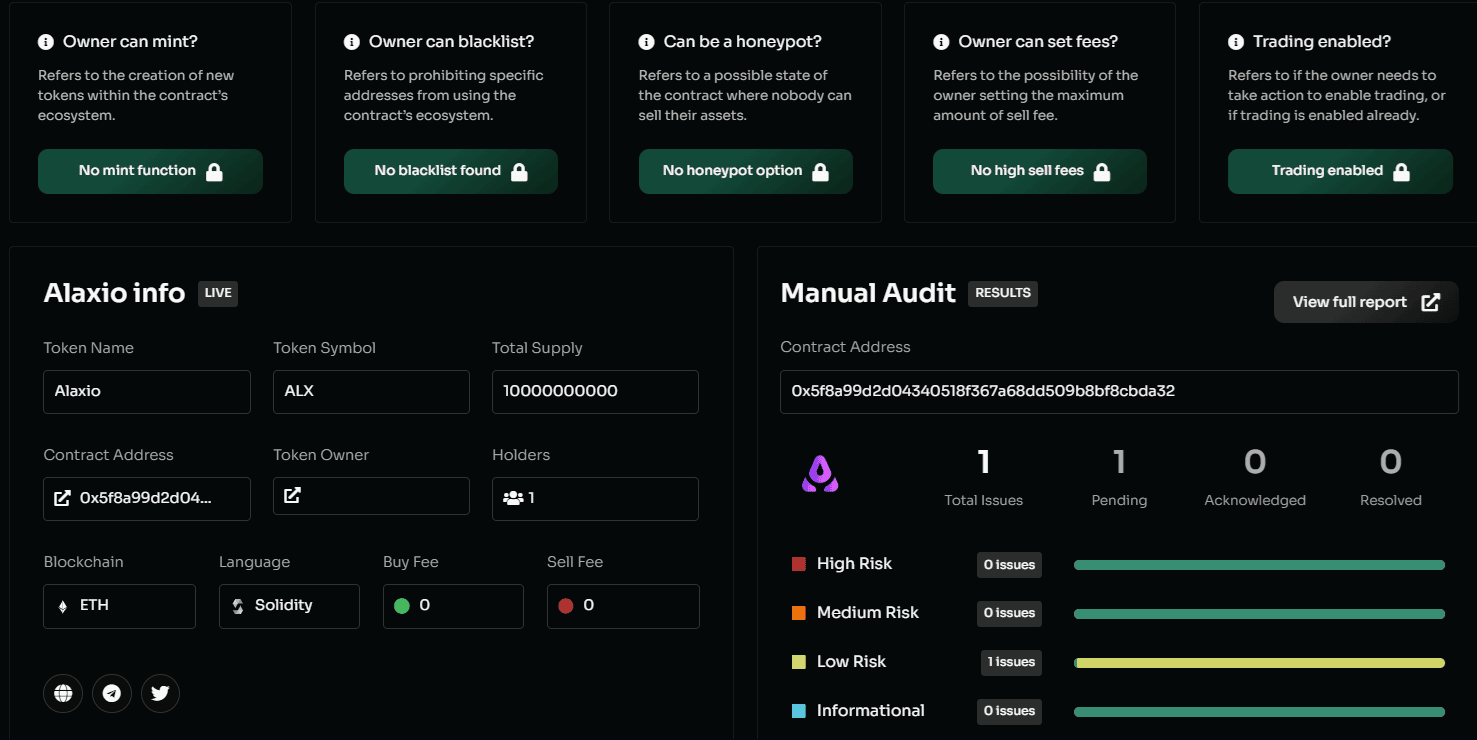1477x740 pixels.
Task: Click the No mint function button
Action: (x=150, y=171)
